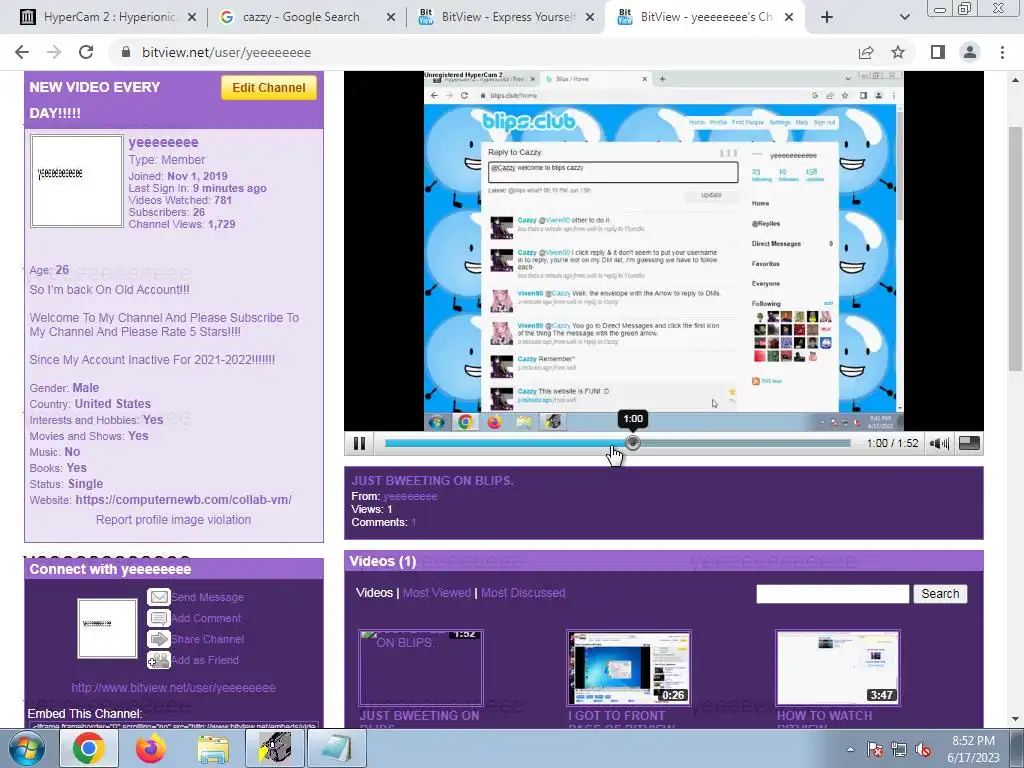Click the video search input field
1024x768 pixels.
tap(833, 594)
